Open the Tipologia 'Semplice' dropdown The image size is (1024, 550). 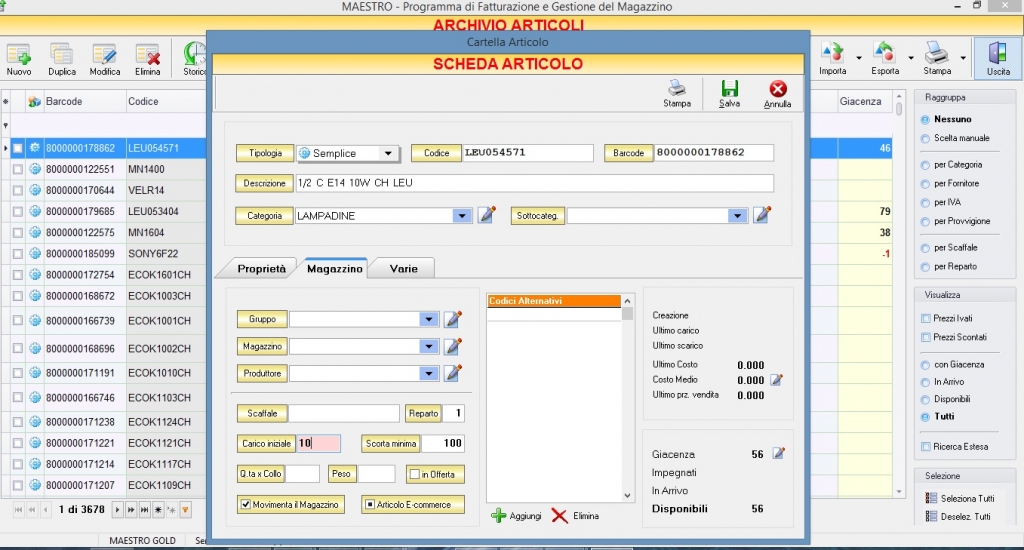pyautogui.click(x=388, y=153)
